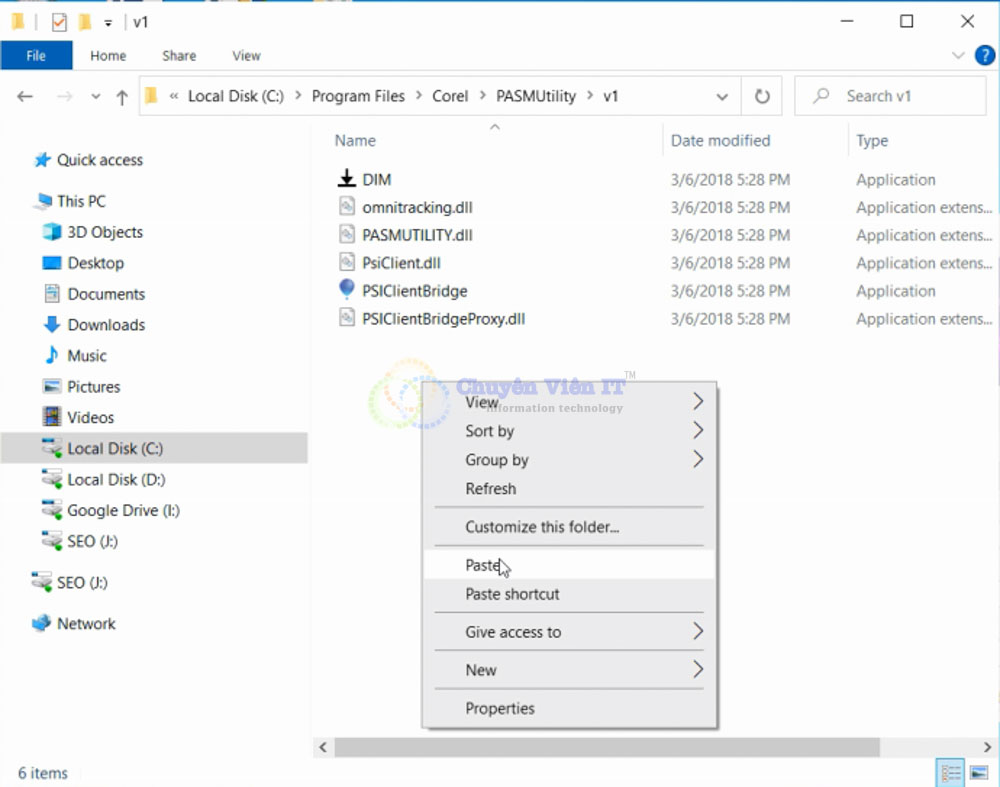Expand the New submenu
Image resolution: width=1000 pixels, height=787 pixels.
[x=570, y=670]
